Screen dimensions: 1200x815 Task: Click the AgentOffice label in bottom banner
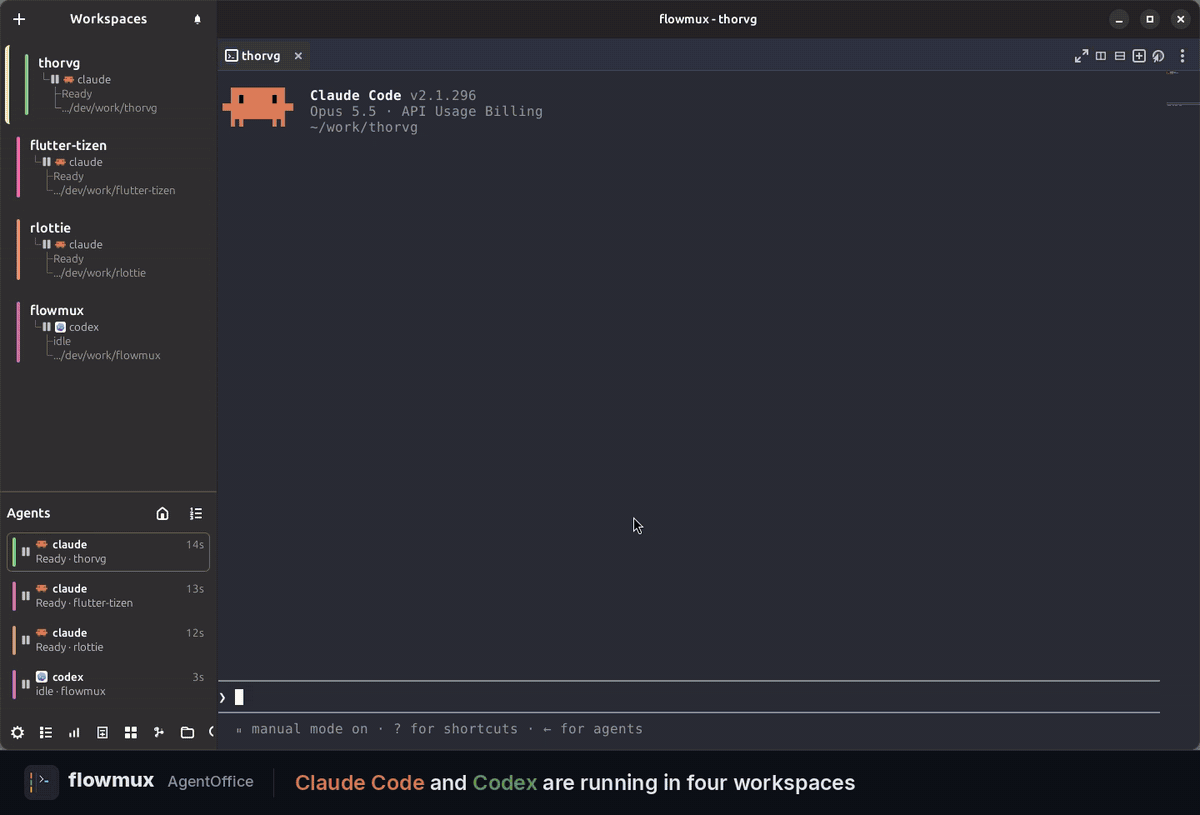pyautogui.click(x=210, y=782)
